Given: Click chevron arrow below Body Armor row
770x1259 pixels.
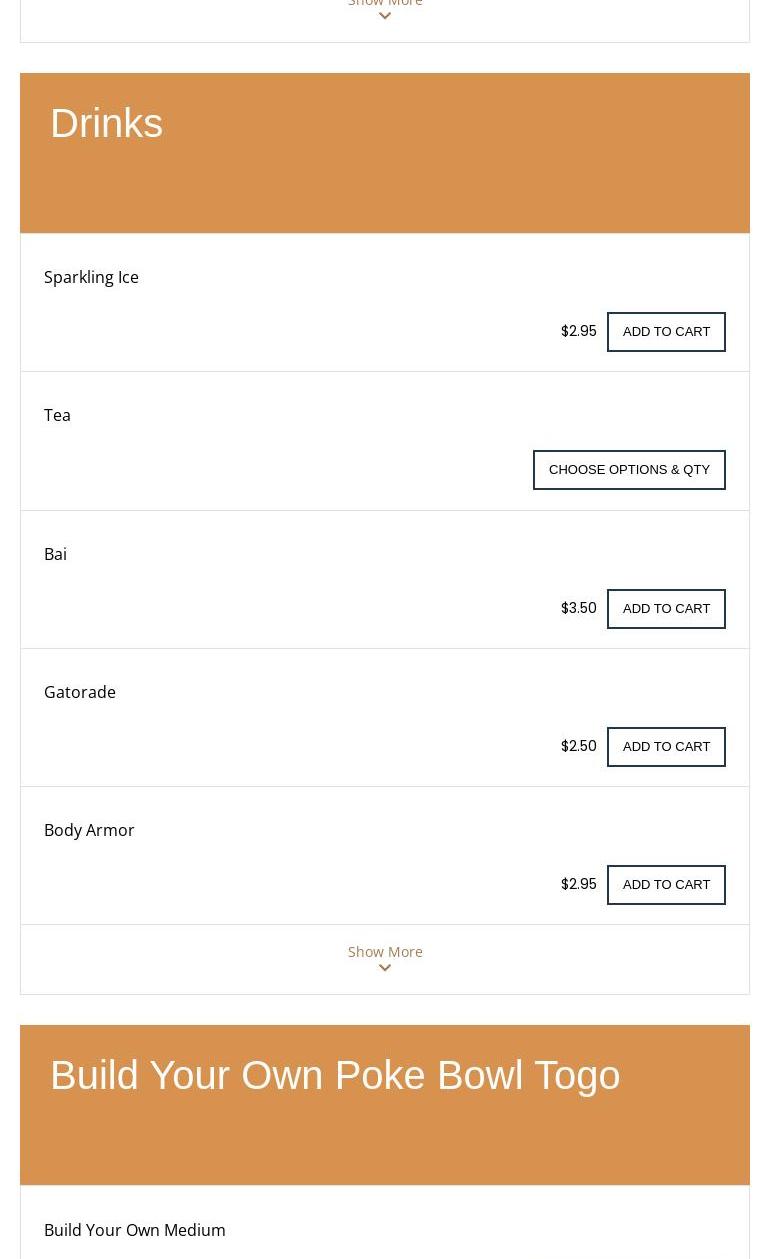Looking at the screenshot, I should (385, 968).
